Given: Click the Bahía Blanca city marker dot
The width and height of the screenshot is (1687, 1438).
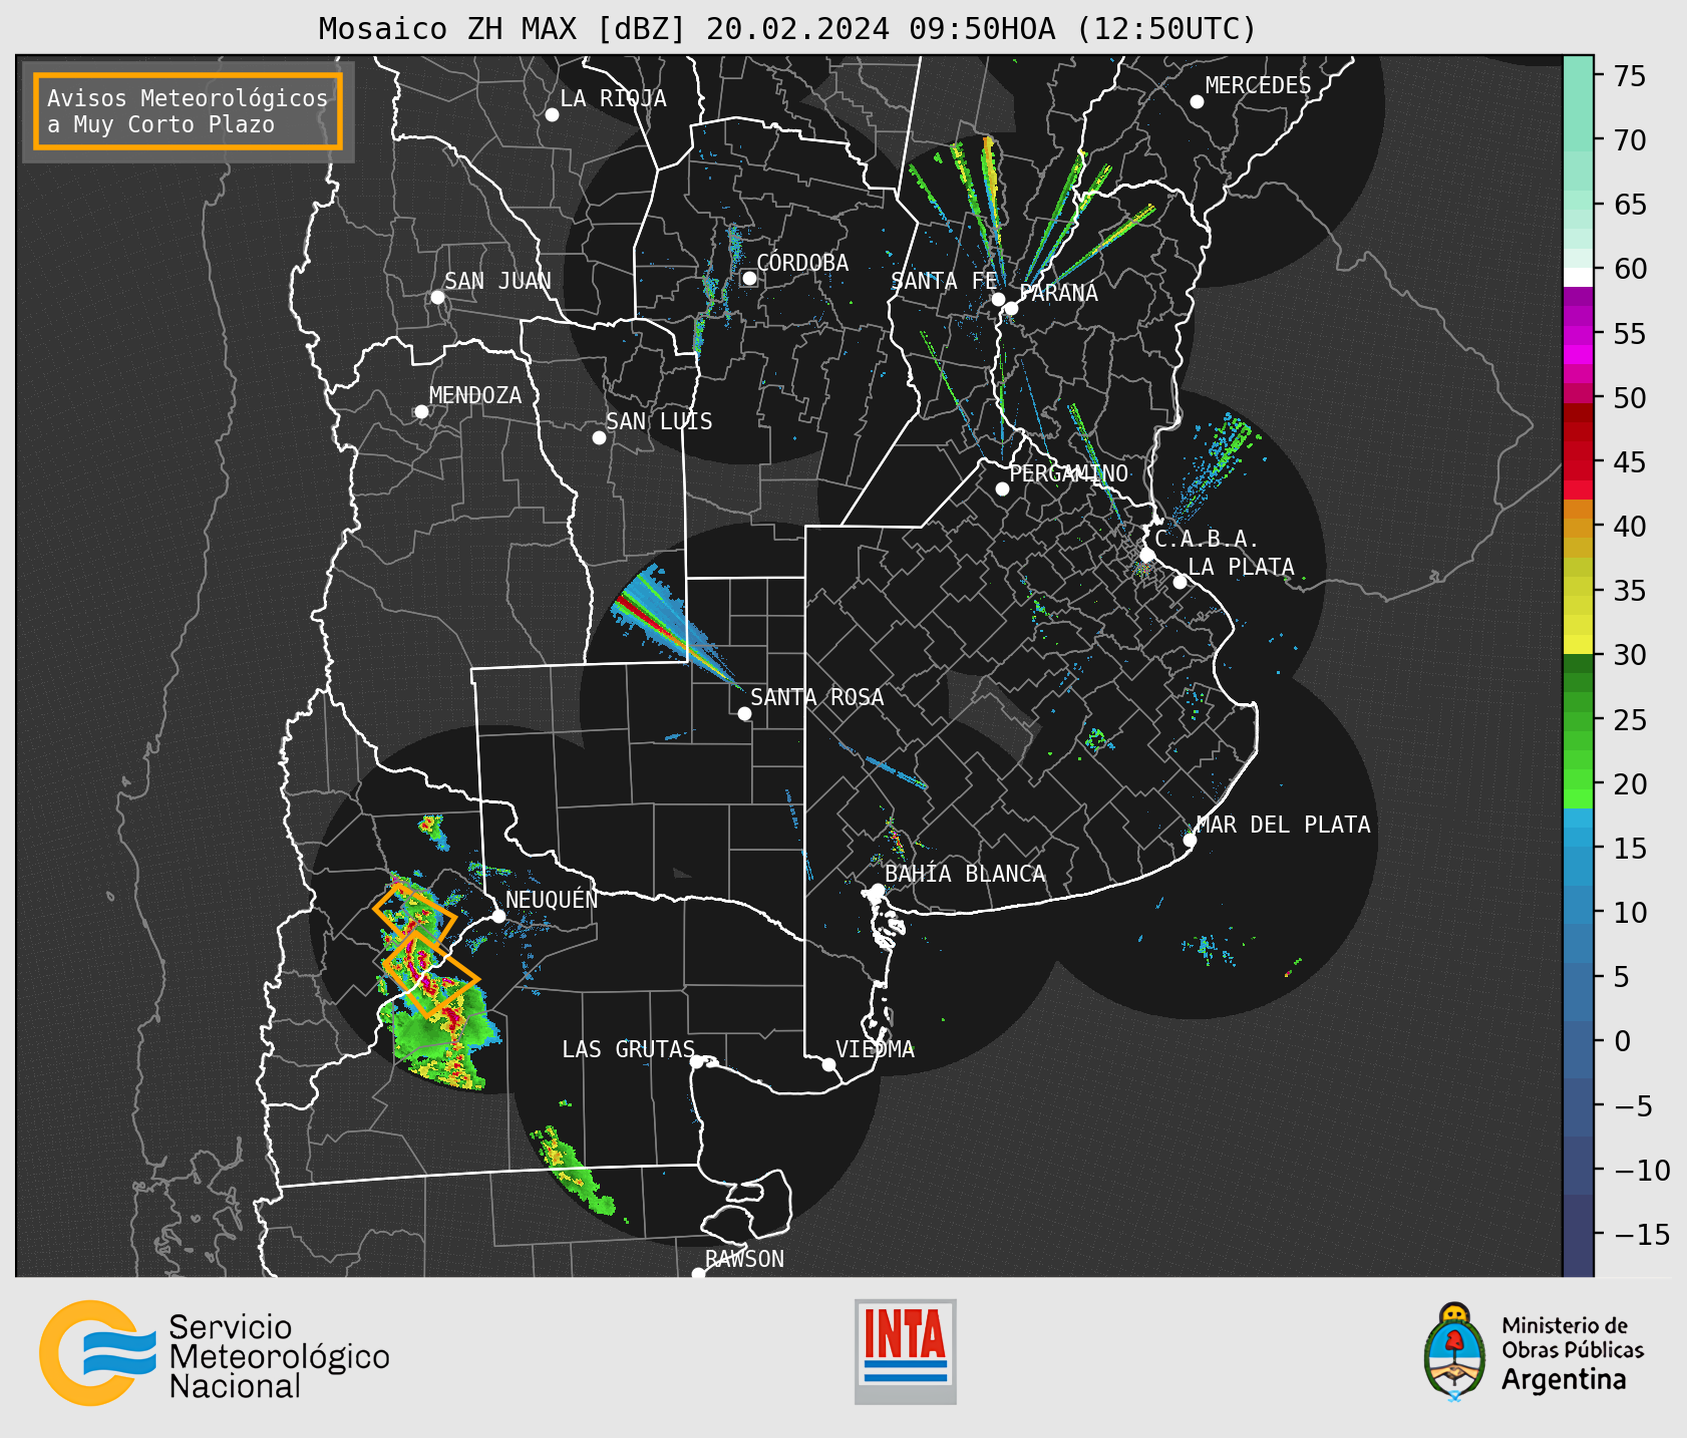Looking at the screenshot, I should tap(877, 890).
